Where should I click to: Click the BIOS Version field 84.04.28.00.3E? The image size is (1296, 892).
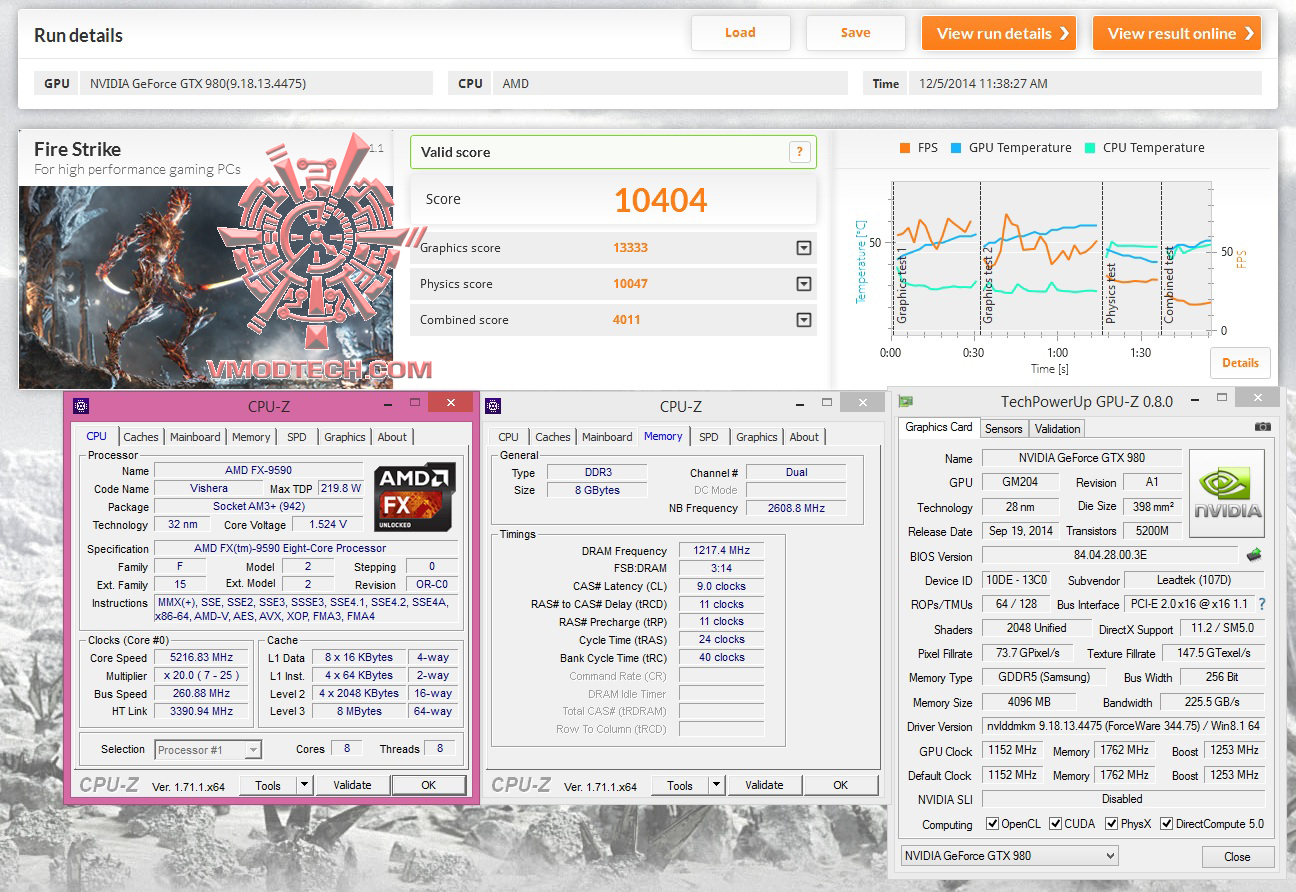[1110, 556]
